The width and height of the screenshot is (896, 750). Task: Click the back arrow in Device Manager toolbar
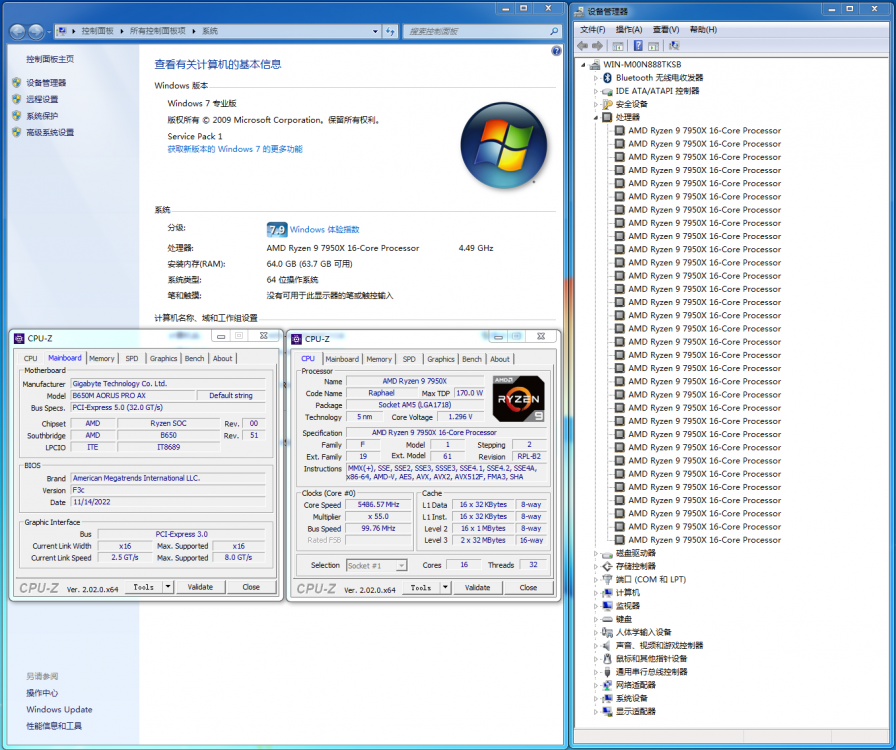(x=583, y=44)
